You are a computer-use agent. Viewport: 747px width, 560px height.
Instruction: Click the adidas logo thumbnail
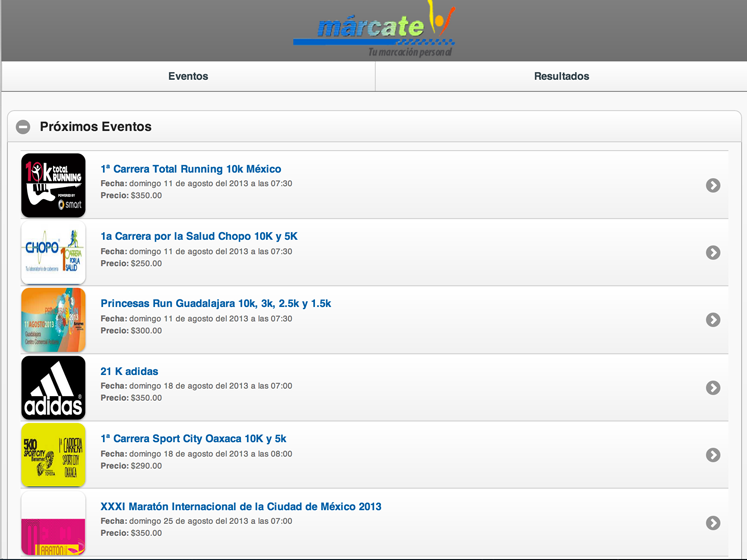tap(53, 387)
